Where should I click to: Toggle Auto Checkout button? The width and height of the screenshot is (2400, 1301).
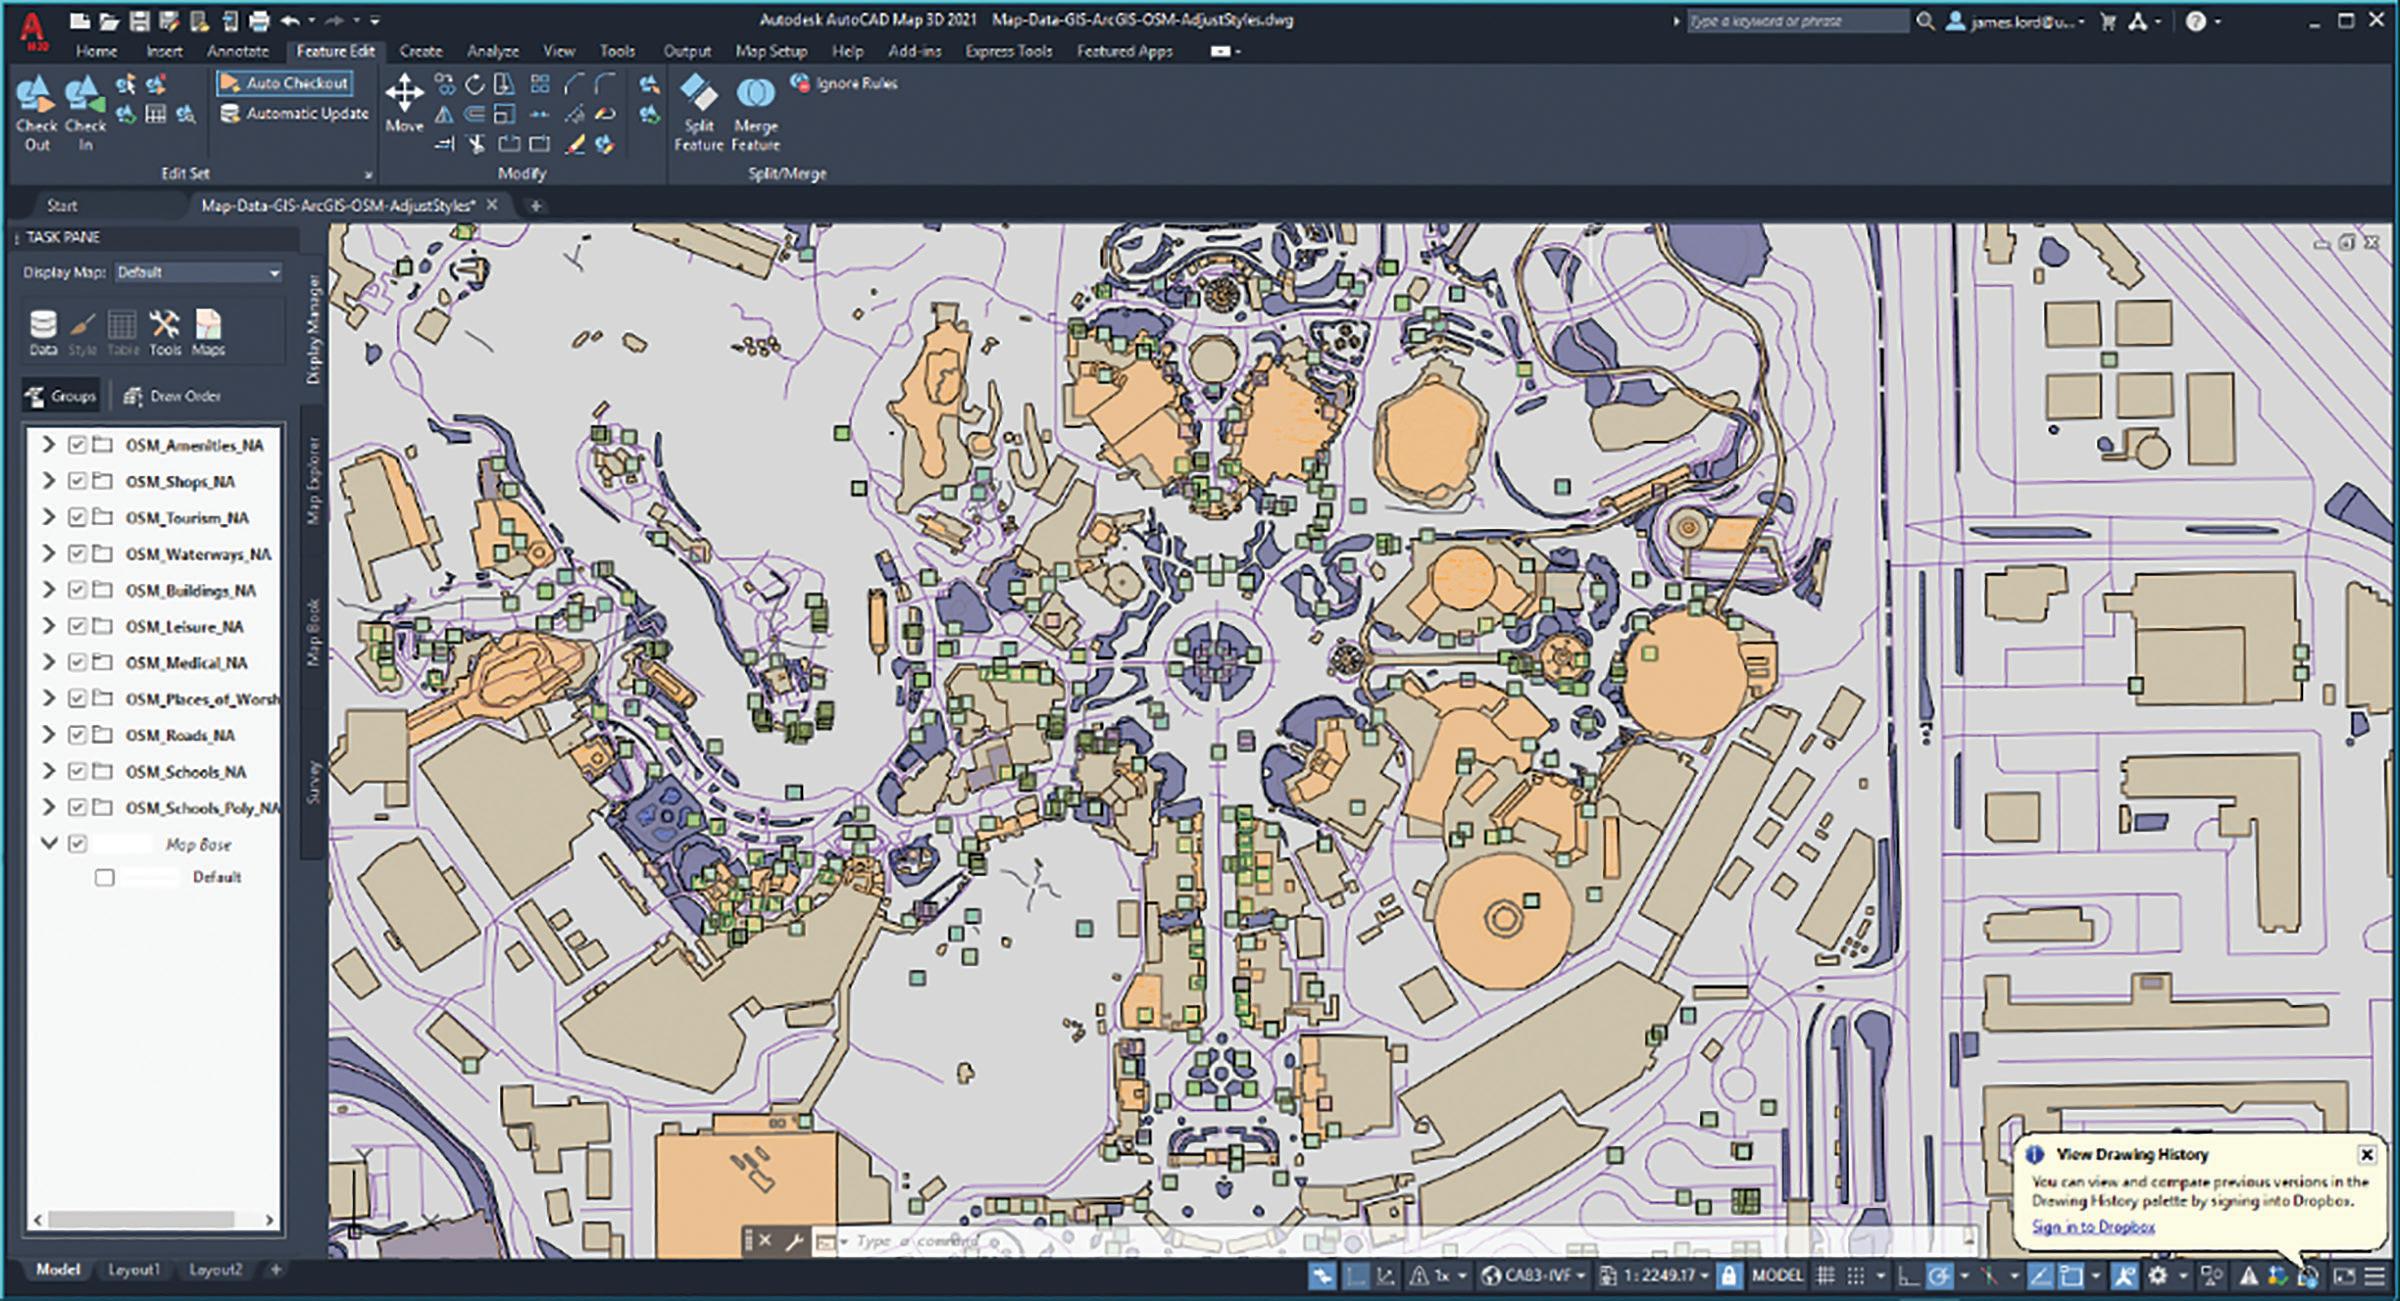point(285,83)
